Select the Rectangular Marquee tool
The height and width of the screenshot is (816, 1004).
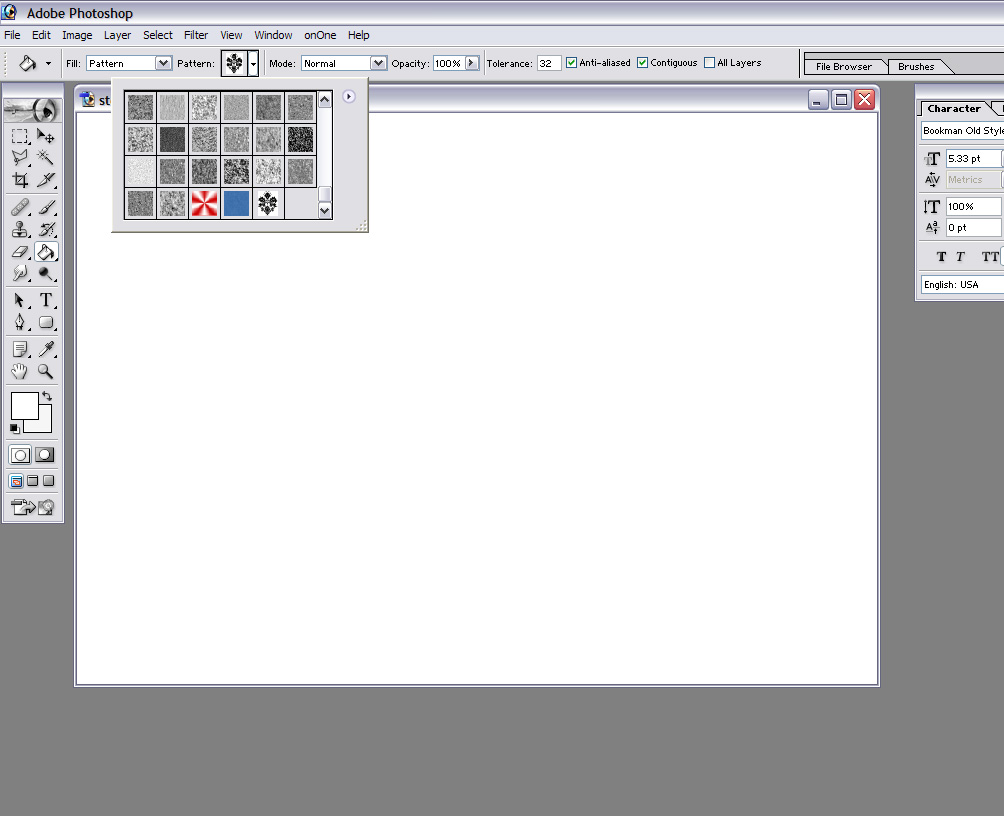(20, 136)
